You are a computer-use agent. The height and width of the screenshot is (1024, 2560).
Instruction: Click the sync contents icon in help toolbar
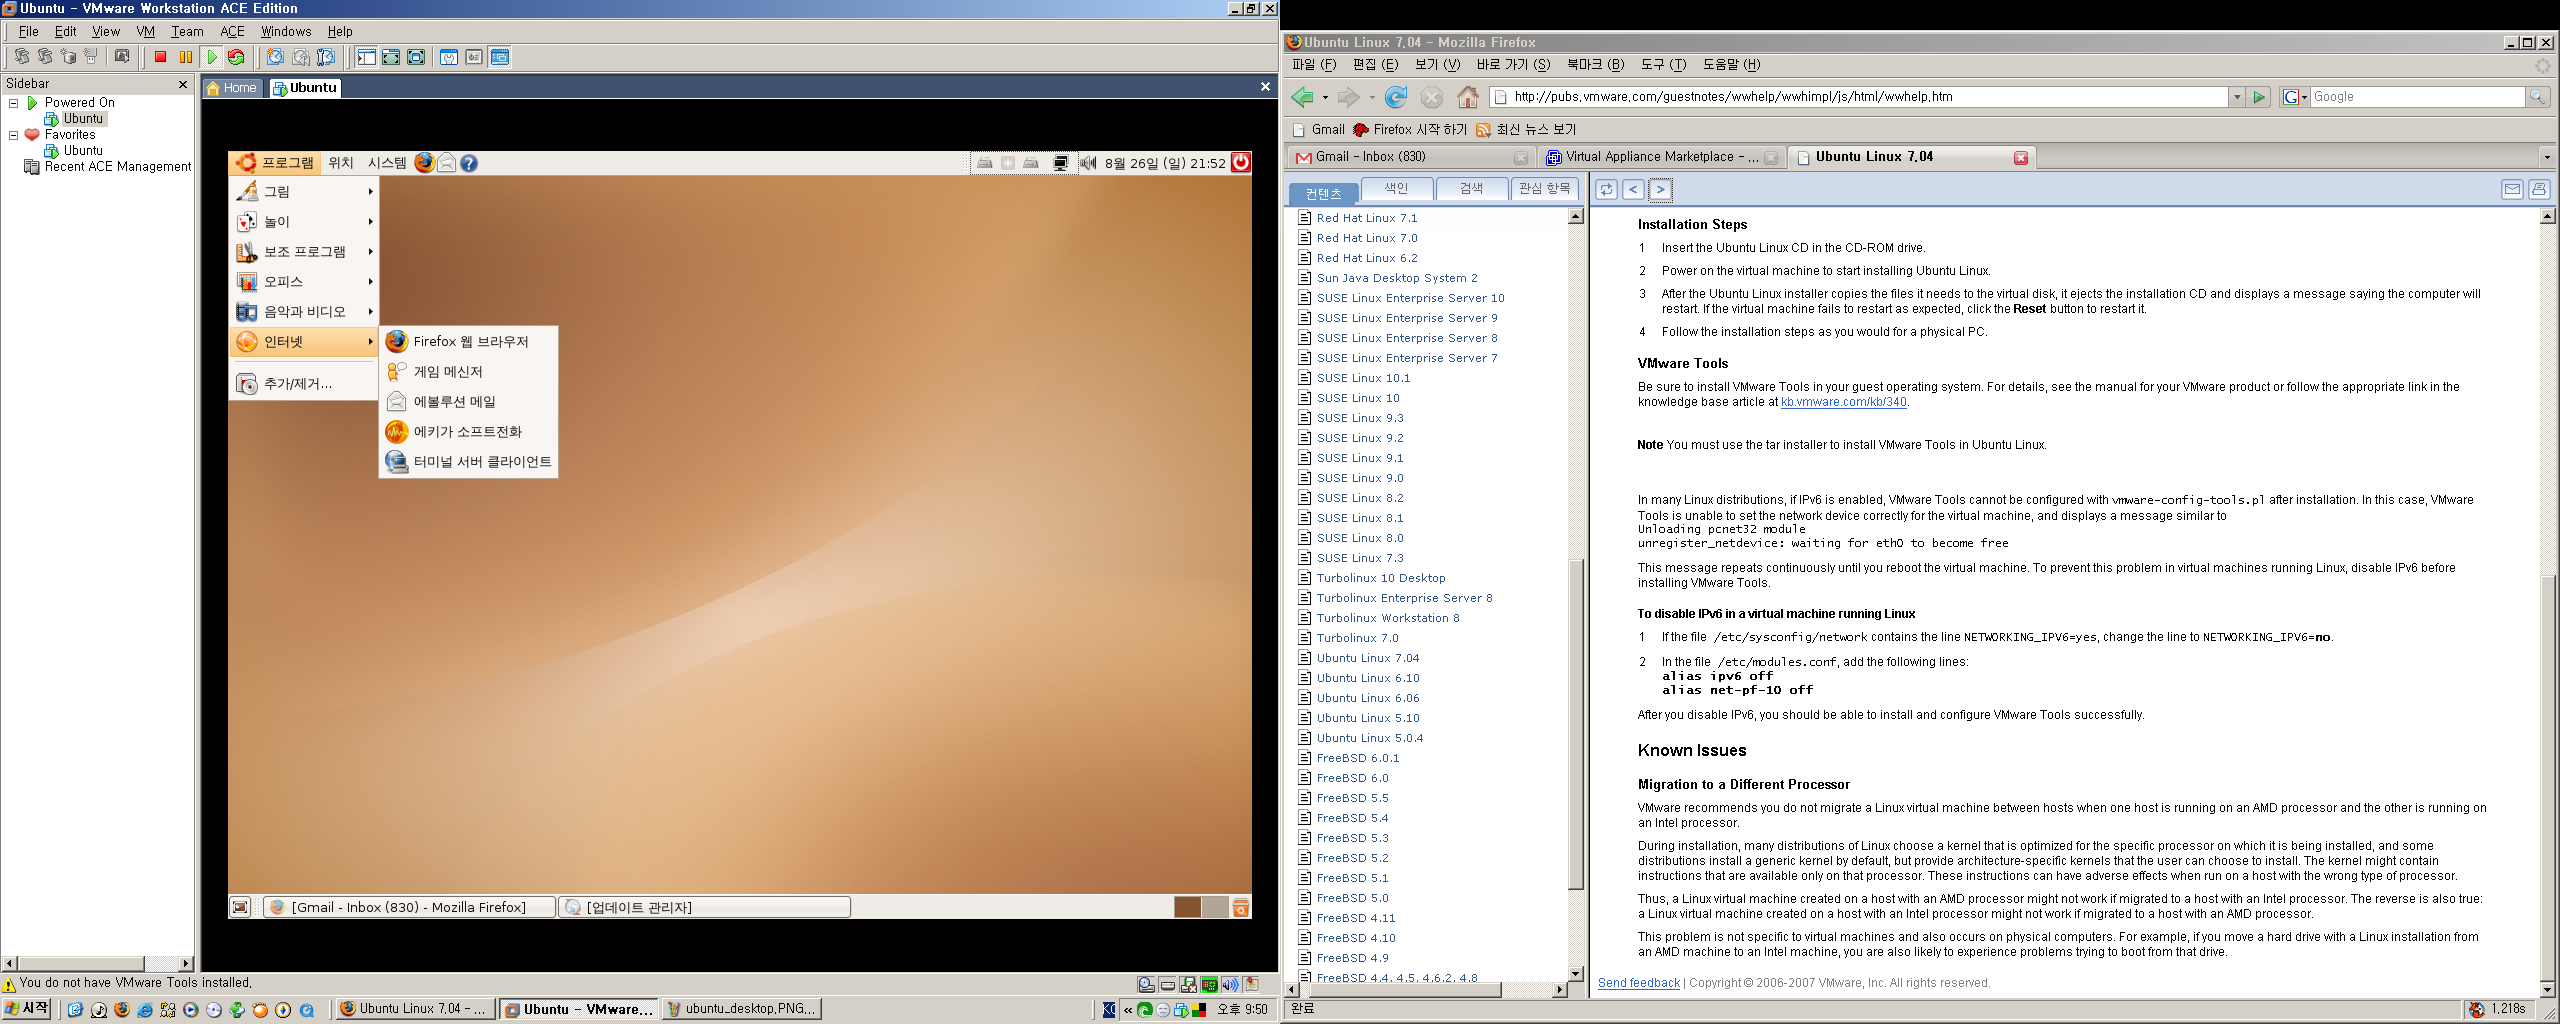coord(1607,189)
